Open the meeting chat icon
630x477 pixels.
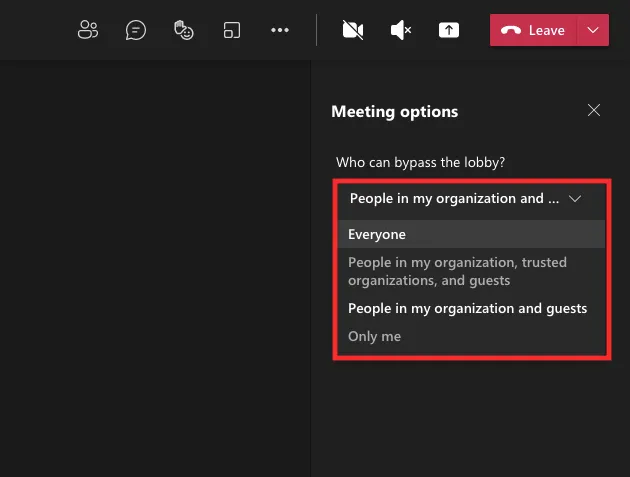136,30
